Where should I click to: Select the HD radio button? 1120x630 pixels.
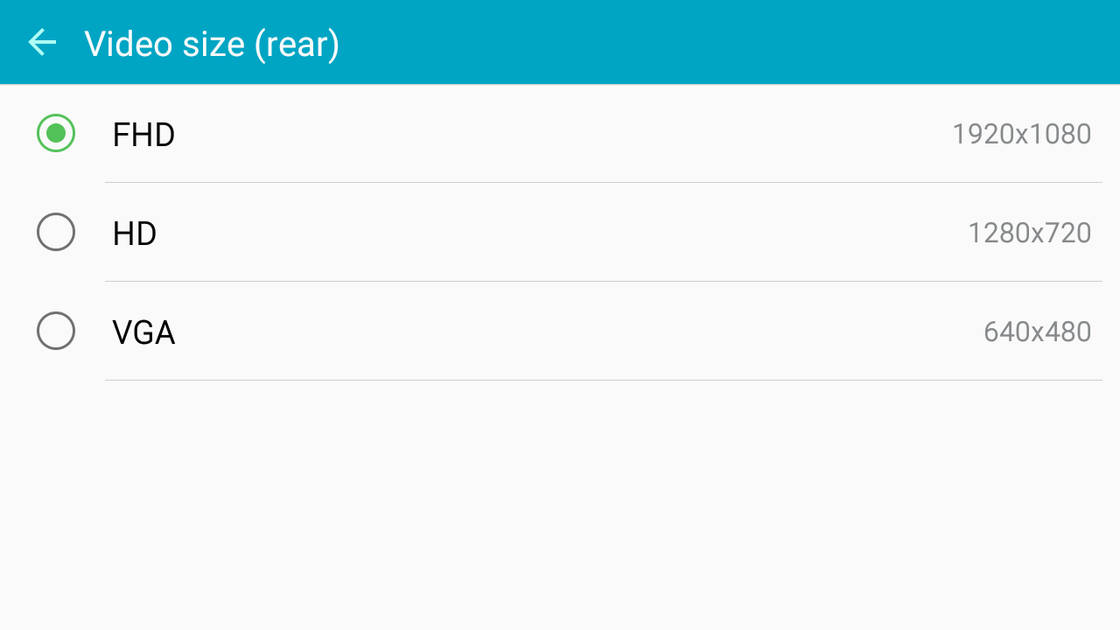(x=56, y=232)
